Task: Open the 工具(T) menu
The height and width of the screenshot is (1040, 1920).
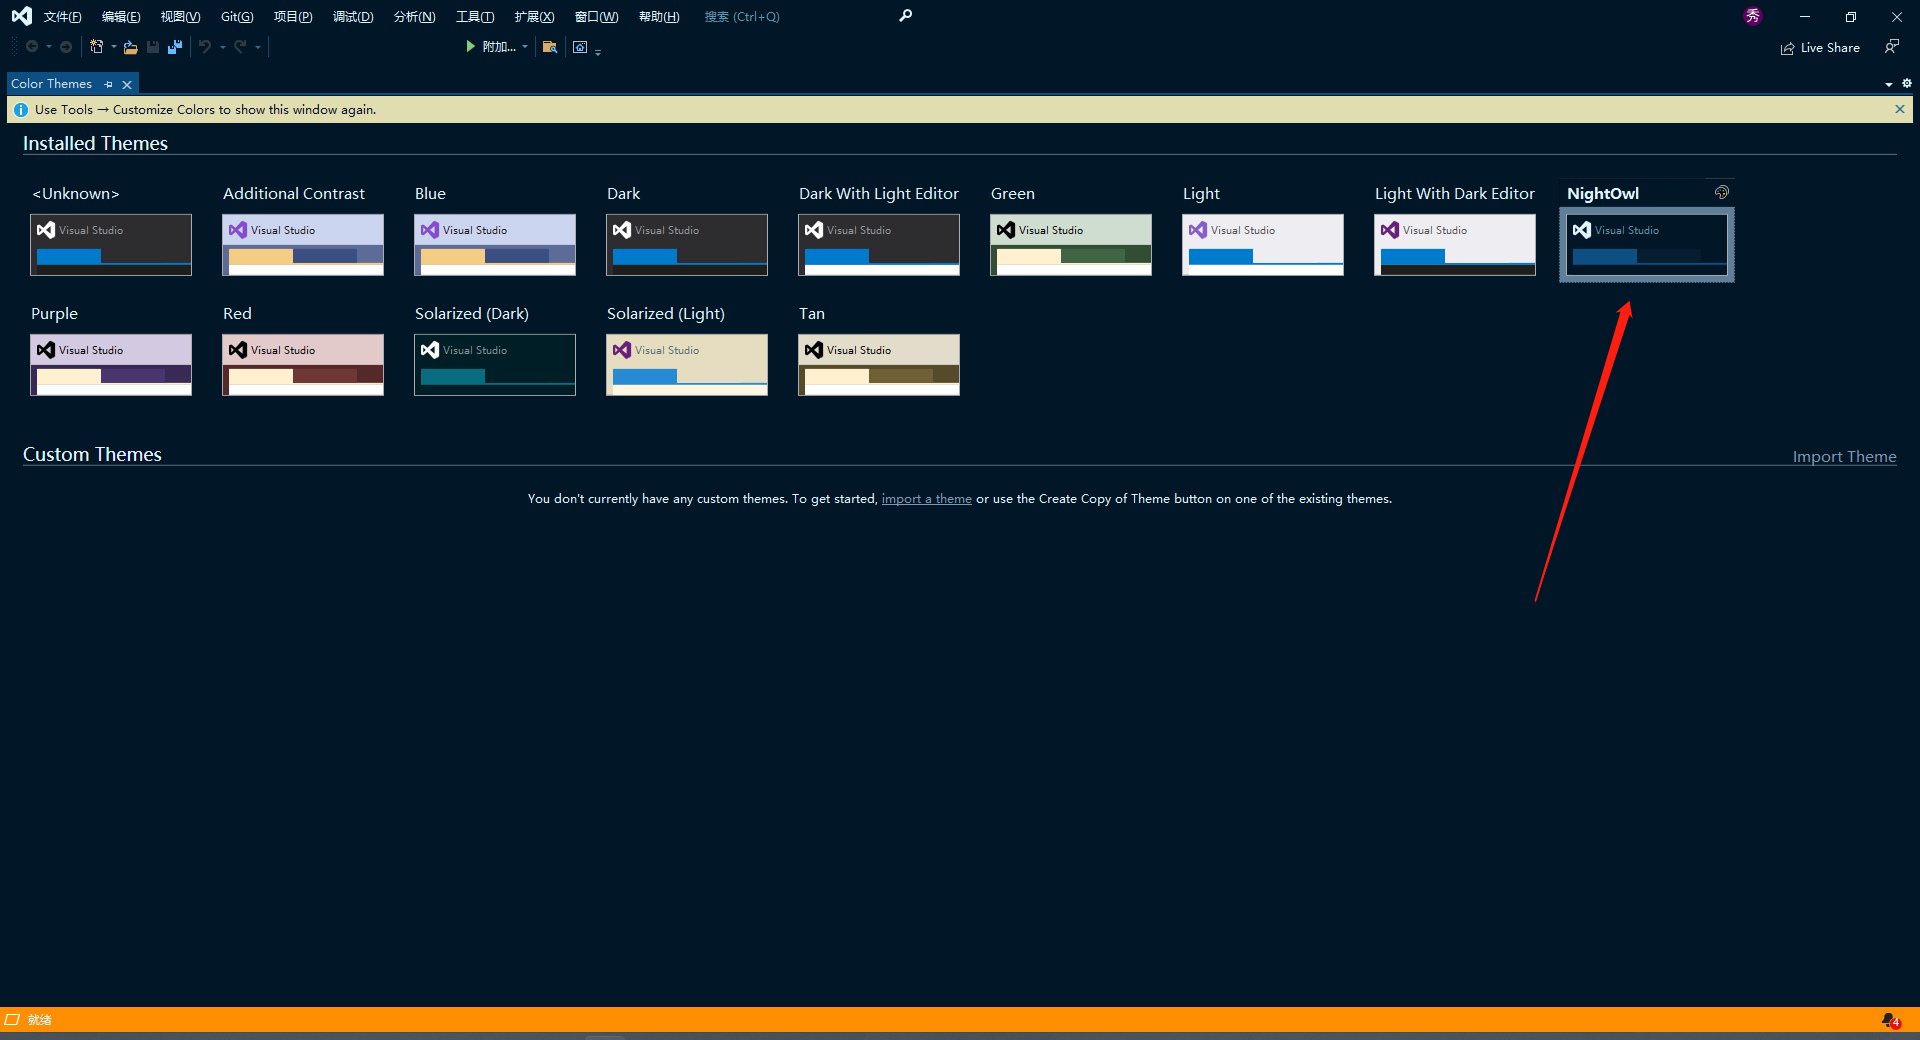Action: [x=474, y=17]
